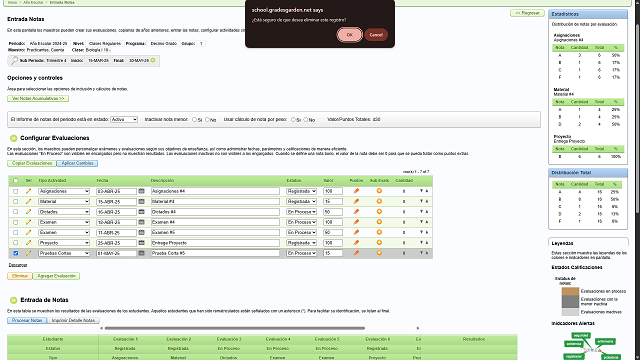Click edit pencil on Entrega Proyecto row

(x=28, y=243)
